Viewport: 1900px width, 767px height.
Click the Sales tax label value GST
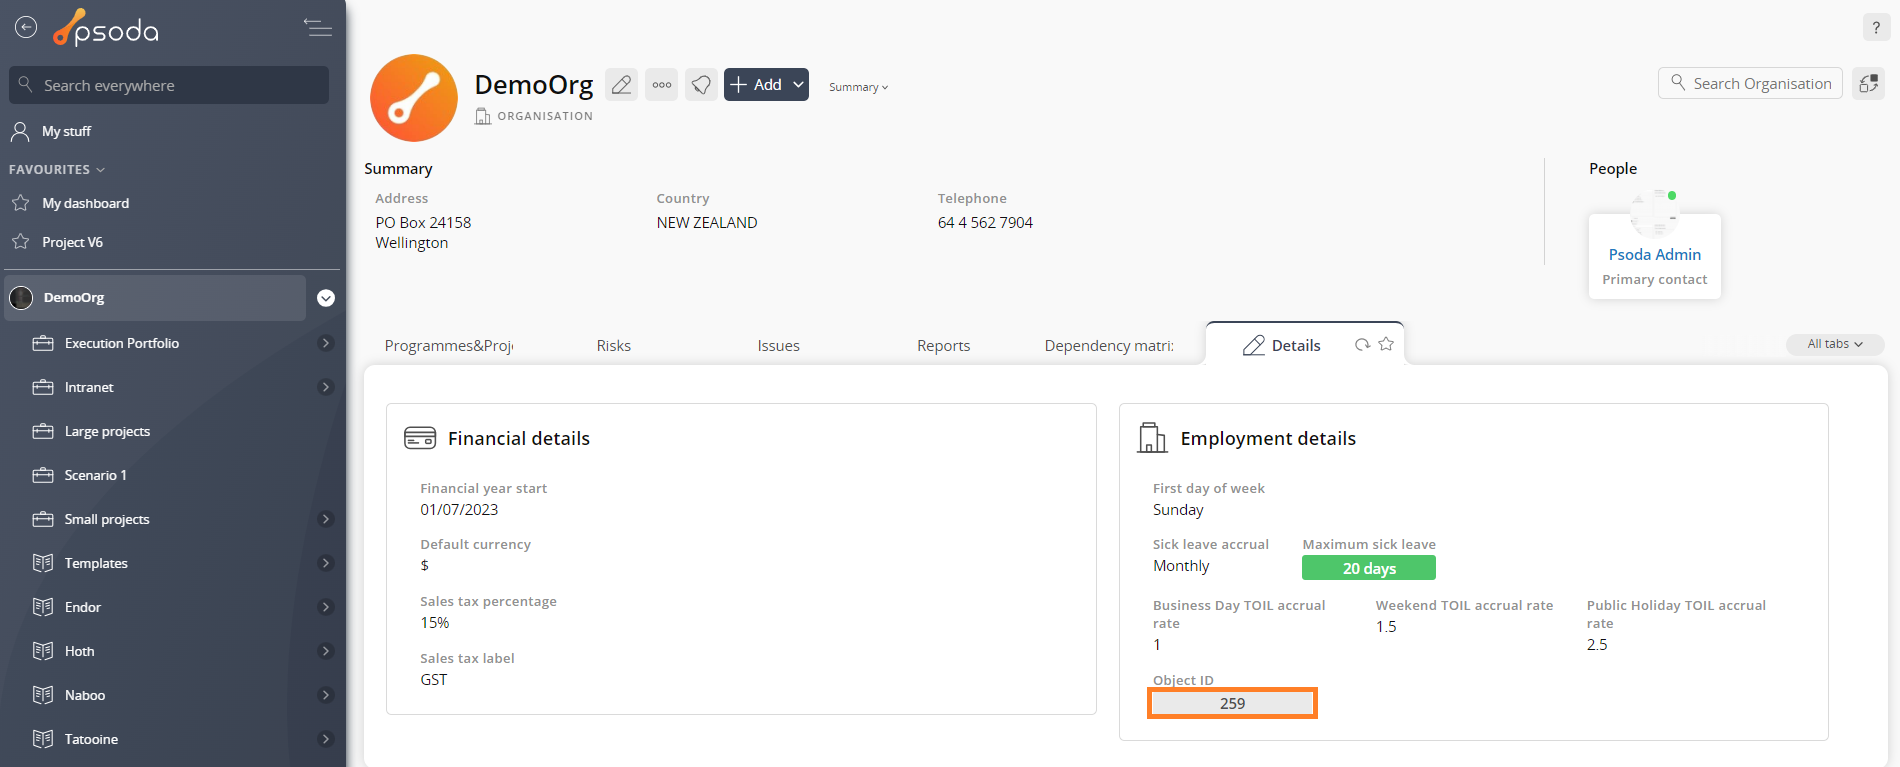coord(434,680)
